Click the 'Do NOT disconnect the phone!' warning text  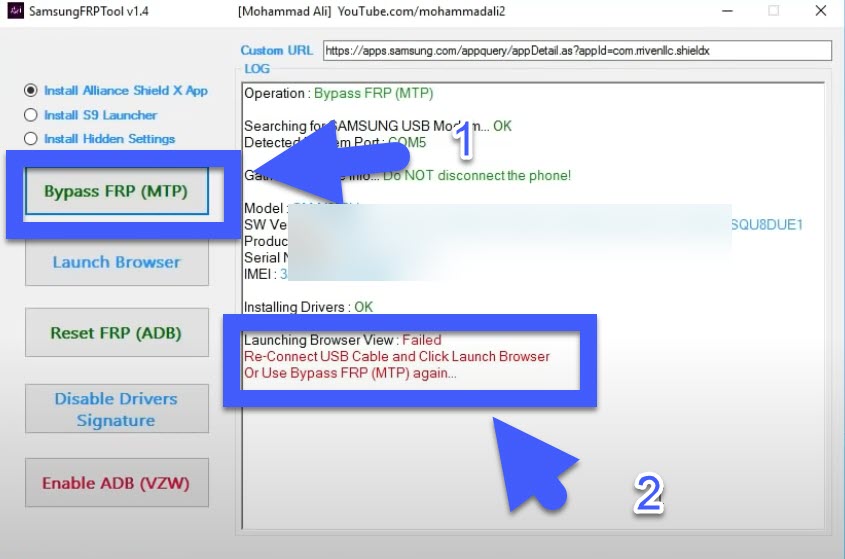coord(477,175)
